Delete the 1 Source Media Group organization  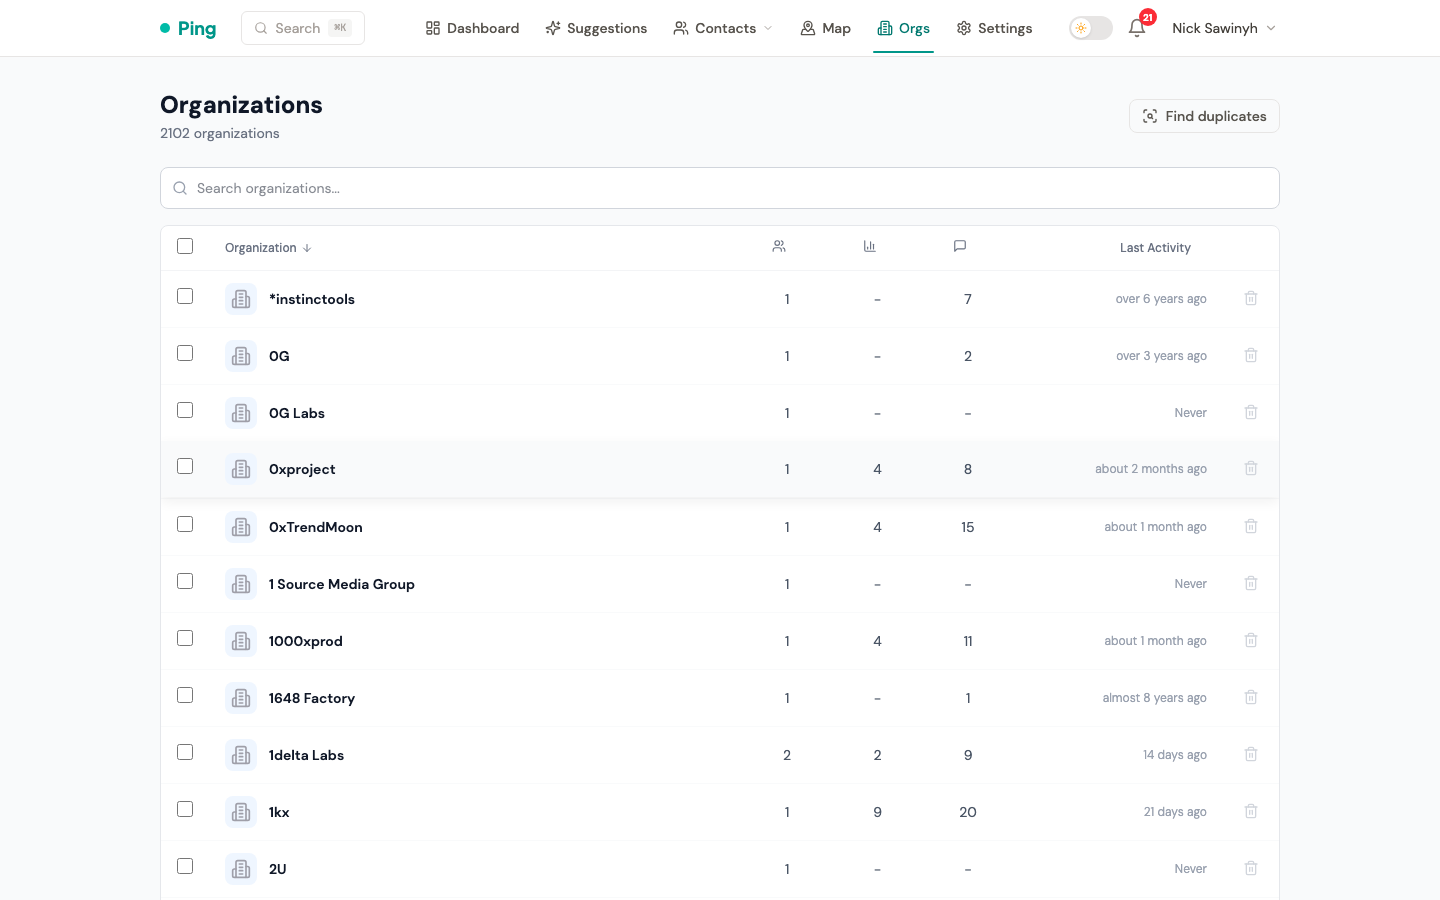[x=1251, y=583]
